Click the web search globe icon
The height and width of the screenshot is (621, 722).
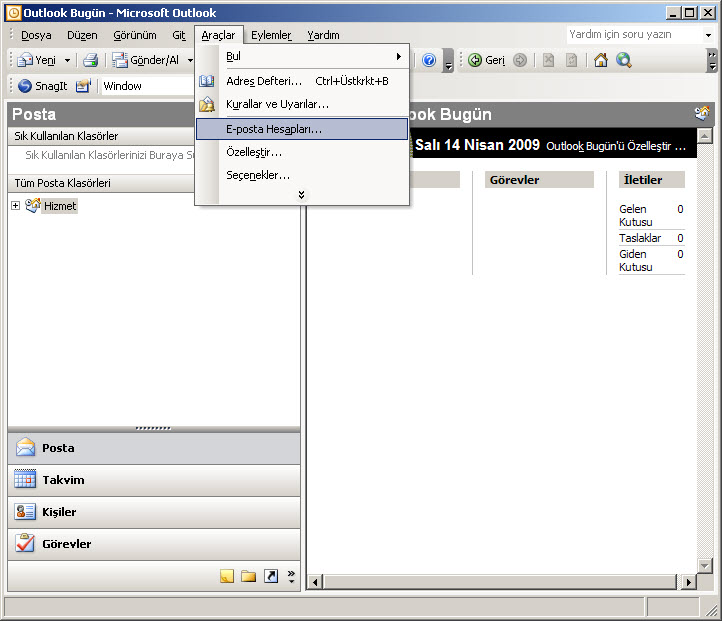click(x=623, y=60)
